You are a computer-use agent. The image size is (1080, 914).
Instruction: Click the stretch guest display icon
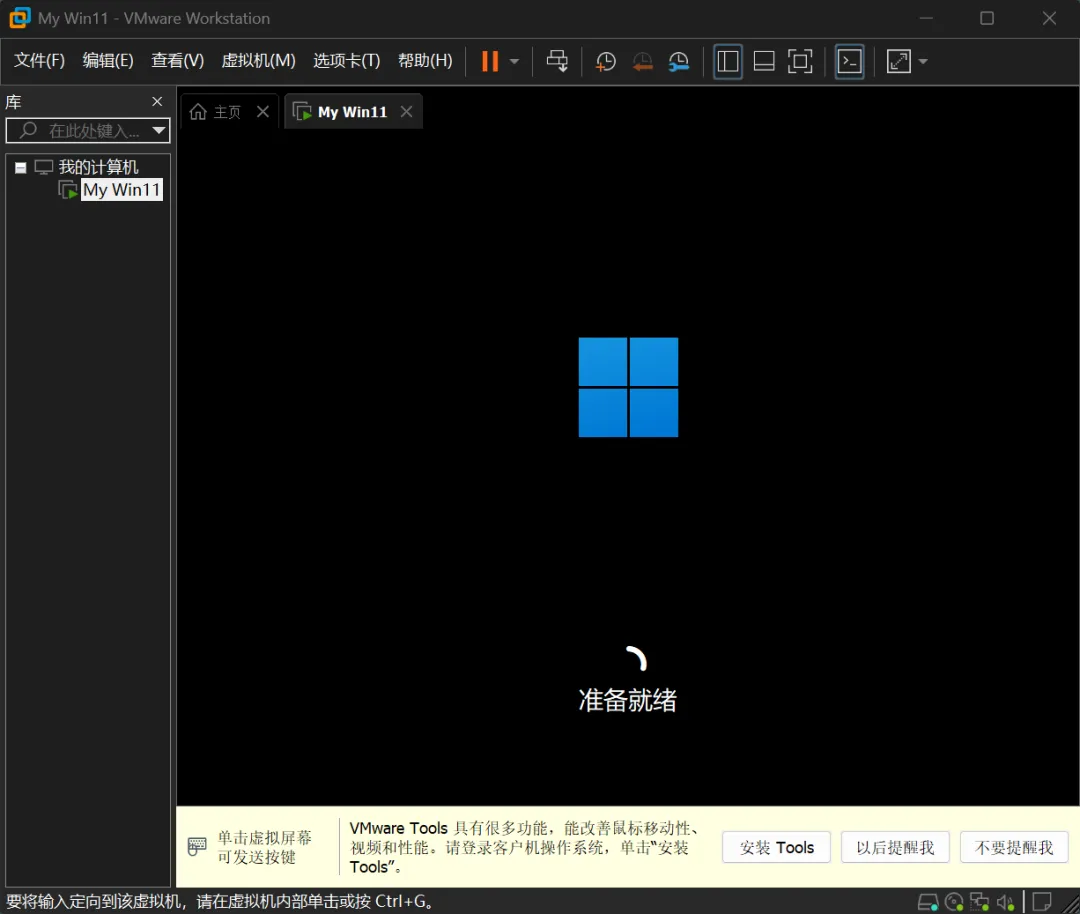click(x=899, y=61)
